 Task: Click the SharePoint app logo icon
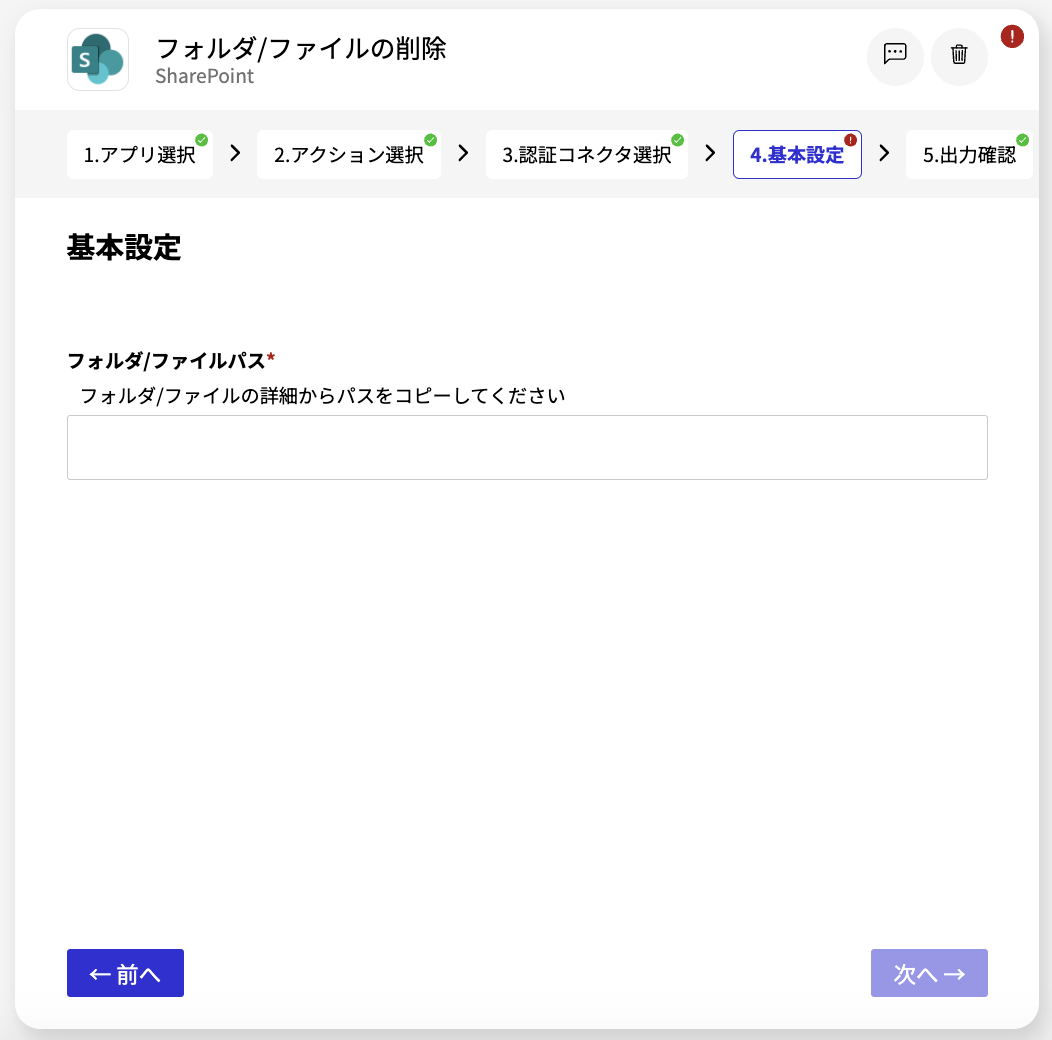tap(98, 59)
